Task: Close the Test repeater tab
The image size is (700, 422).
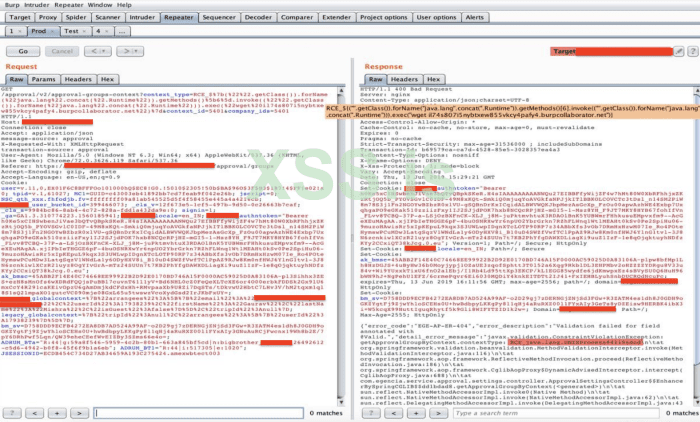Action: pyautogui.click(x=84, y=31)
